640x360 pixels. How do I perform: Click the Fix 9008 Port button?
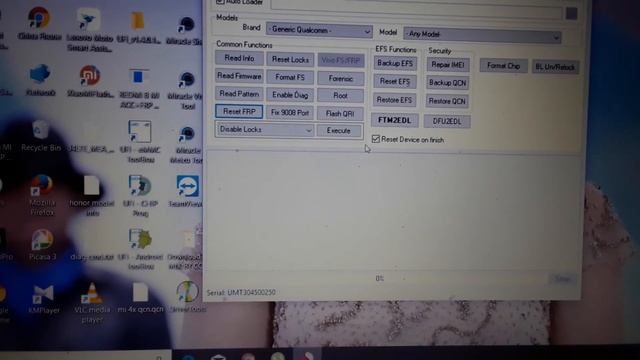pos(290,113)
